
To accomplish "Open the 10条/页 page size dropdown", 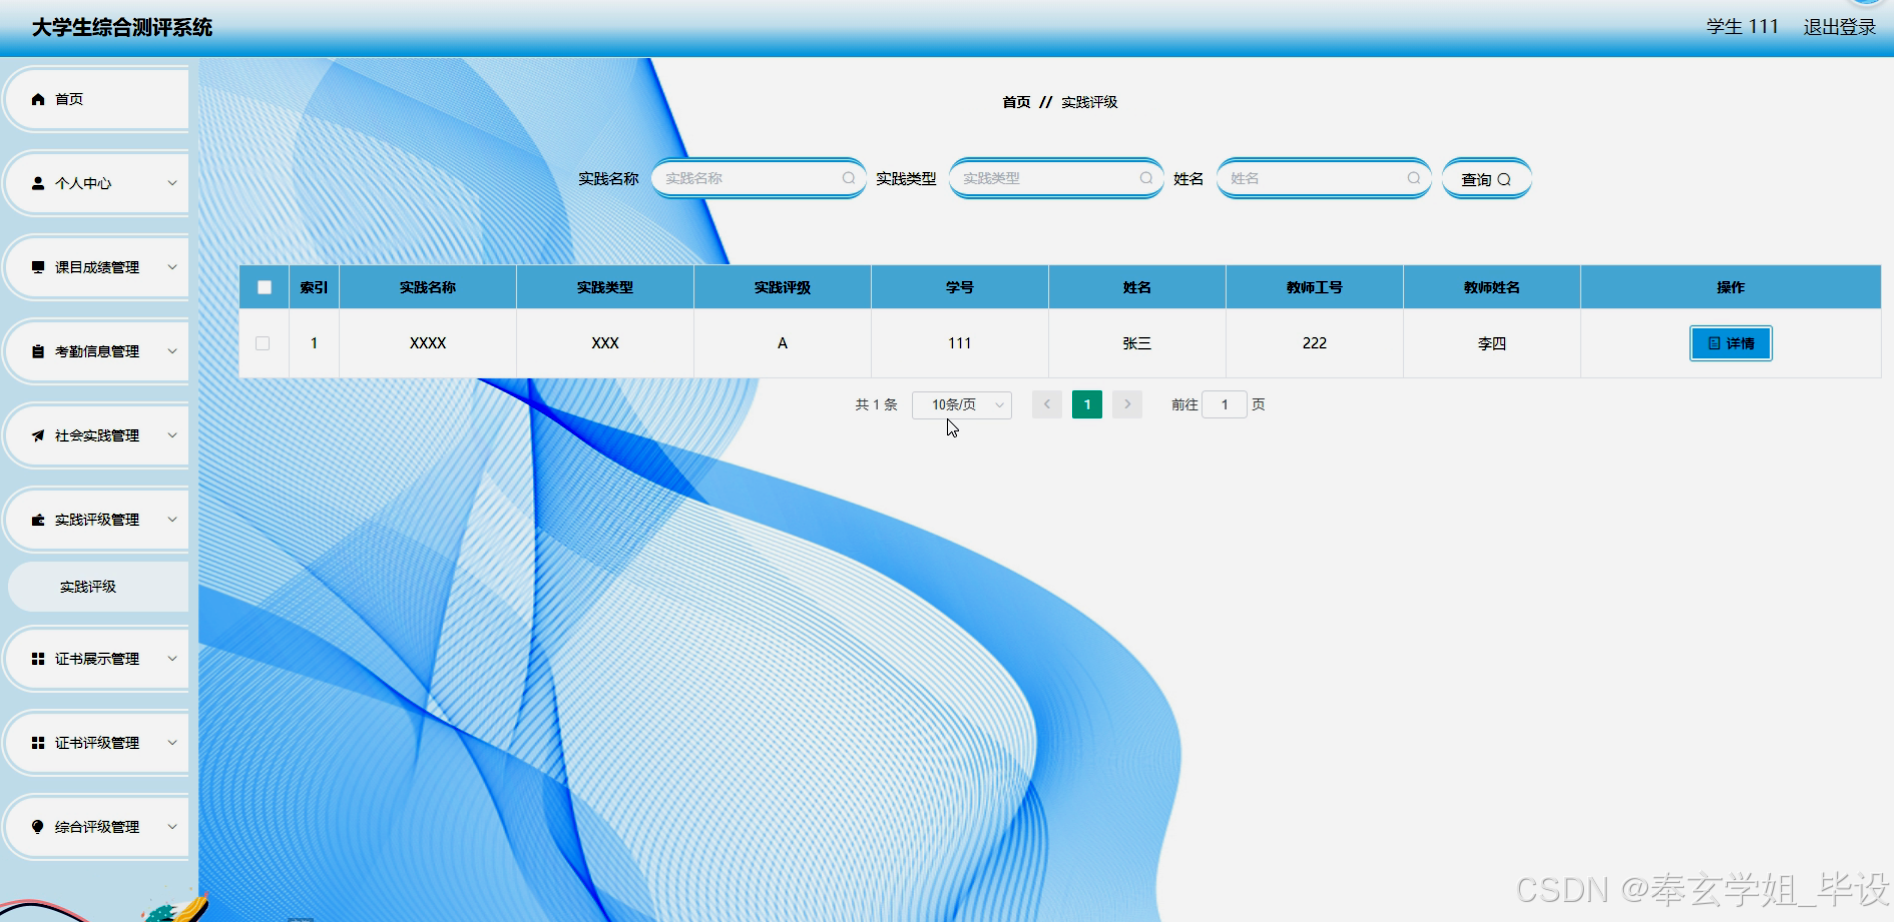I will 962,404.
